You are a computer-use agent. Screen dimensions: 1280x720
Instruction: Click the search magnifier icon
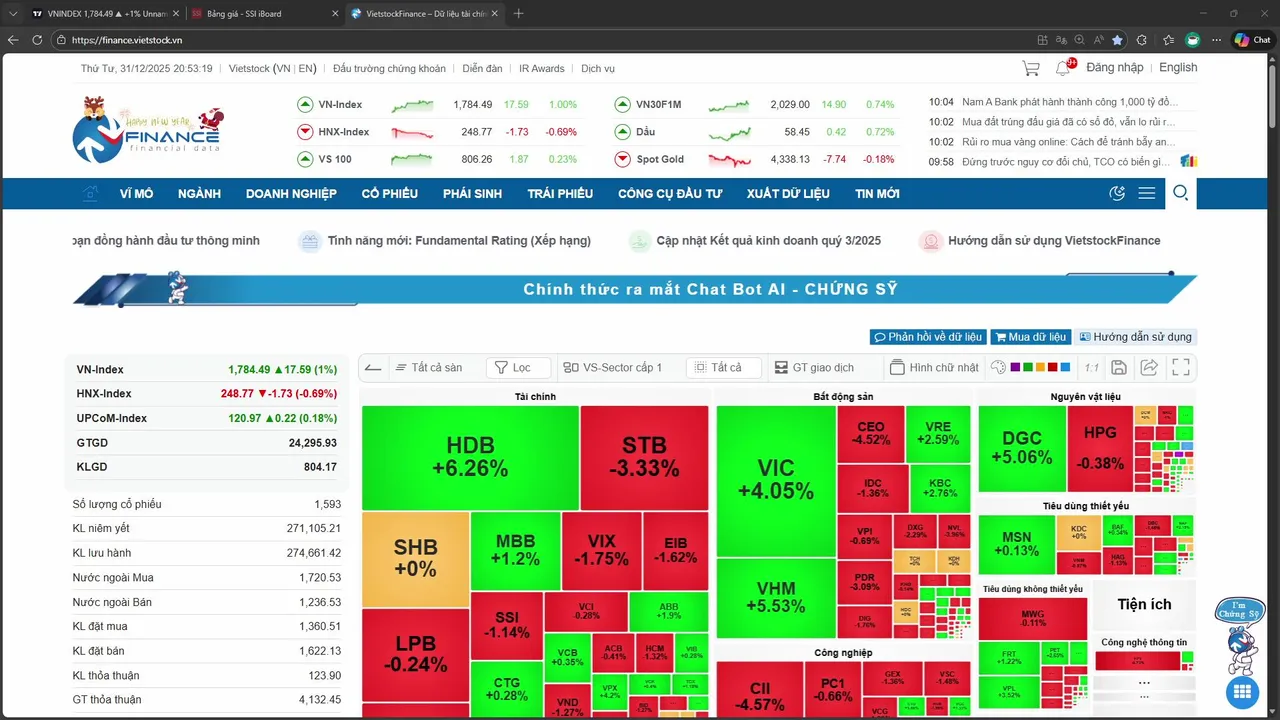(1180, 193)
